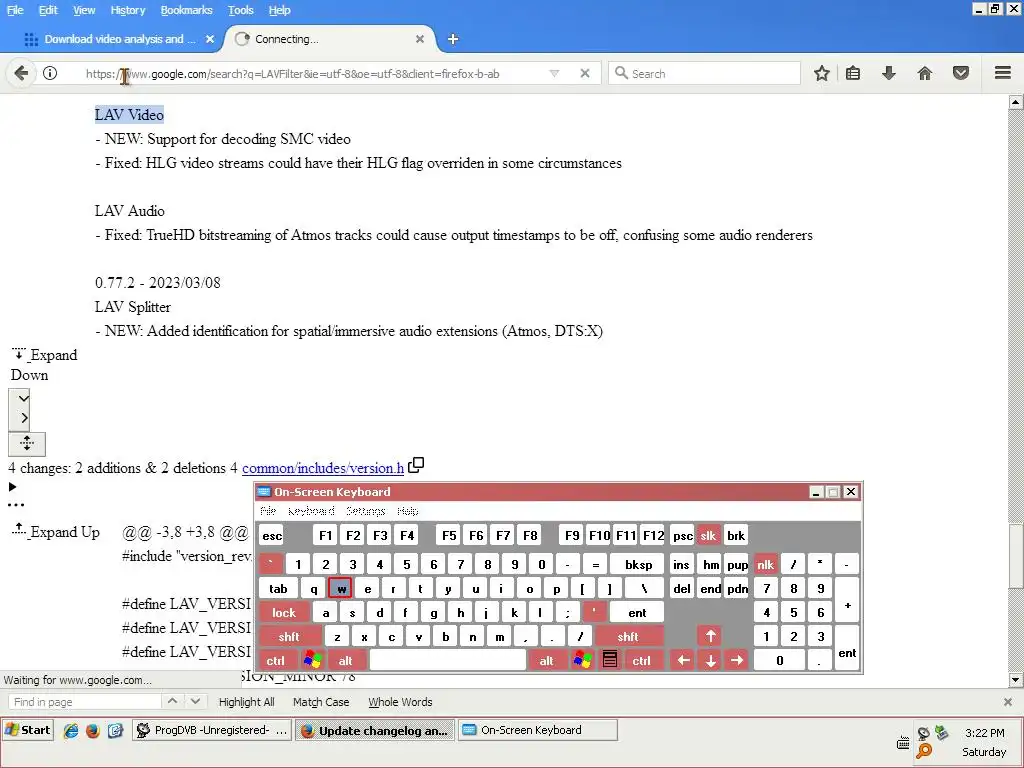Image resolution: width=1024 pixels, height=768 pixels.
Task: Open Keyboard menu in On-Screen Keyboard
Action: [311, 511]
